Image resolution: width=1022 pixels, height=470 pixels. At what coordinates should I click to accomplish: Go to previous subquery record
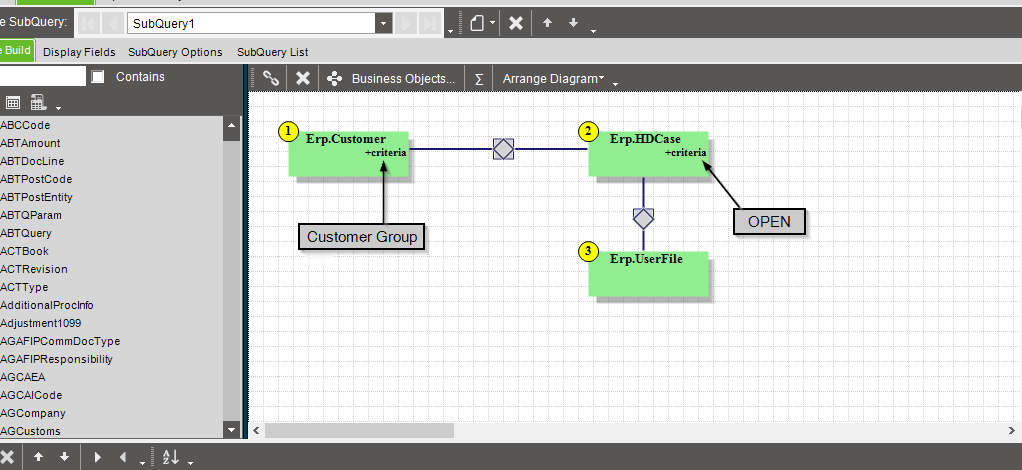point(111,24)
